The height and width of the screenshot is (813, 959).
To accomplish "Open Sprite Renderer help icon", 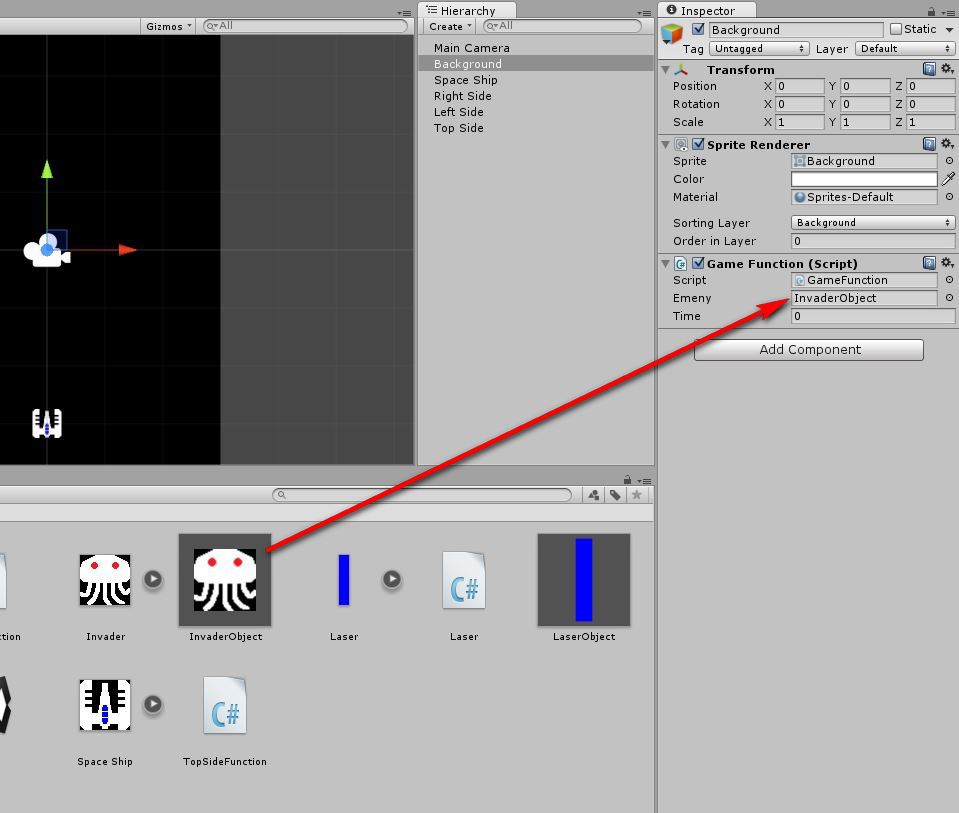I will pos(929,144).
